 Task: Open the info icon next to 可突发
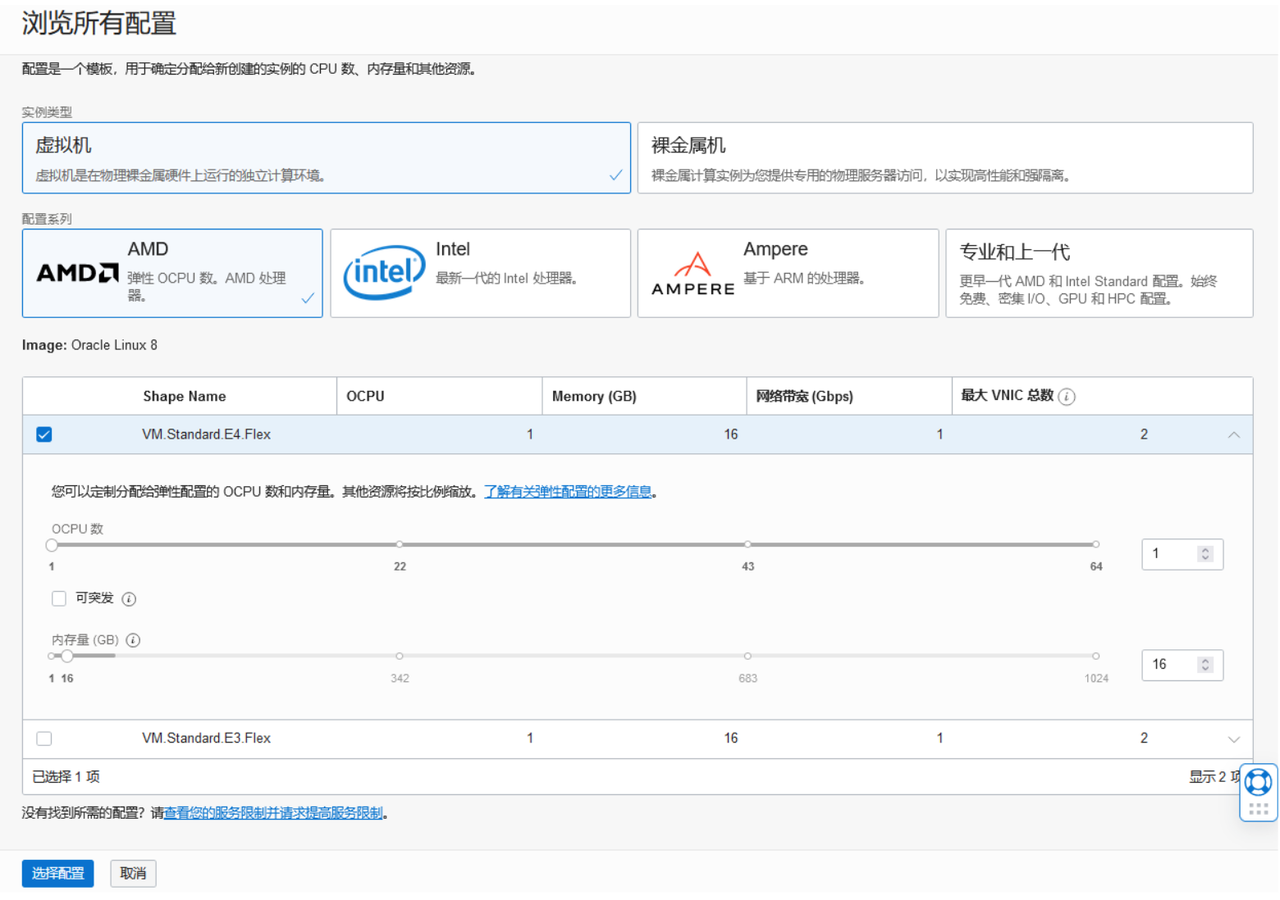[x=129, y=599]
